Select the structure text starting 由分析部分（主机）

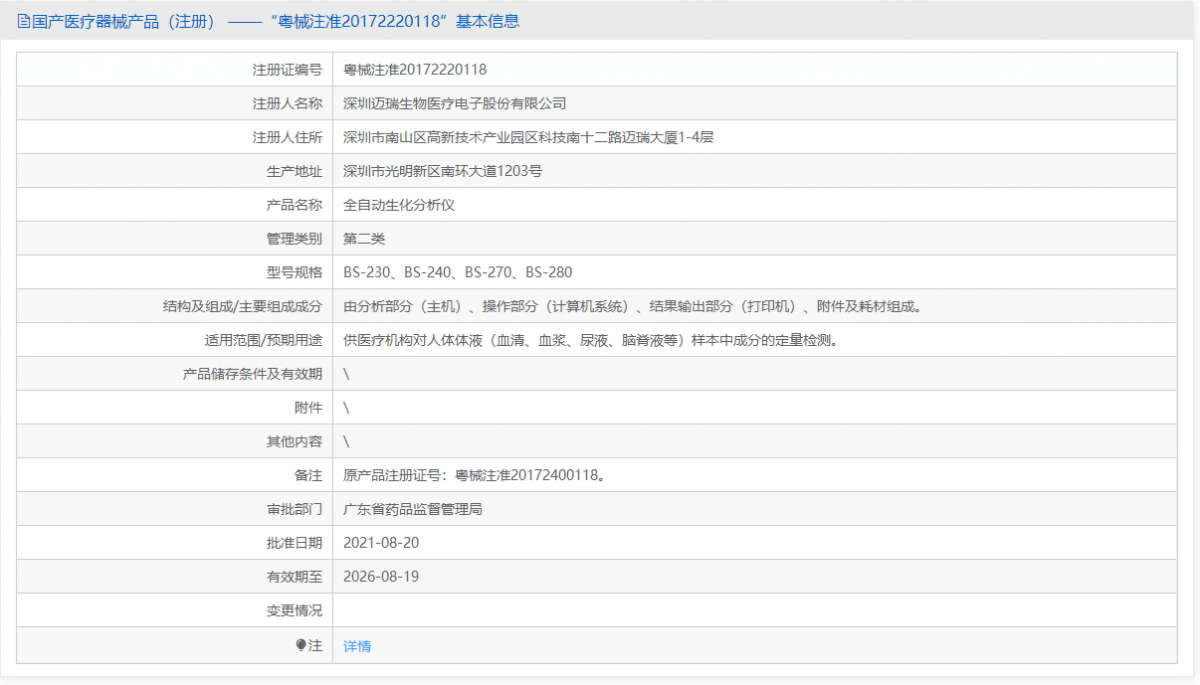tap(632, 306)
